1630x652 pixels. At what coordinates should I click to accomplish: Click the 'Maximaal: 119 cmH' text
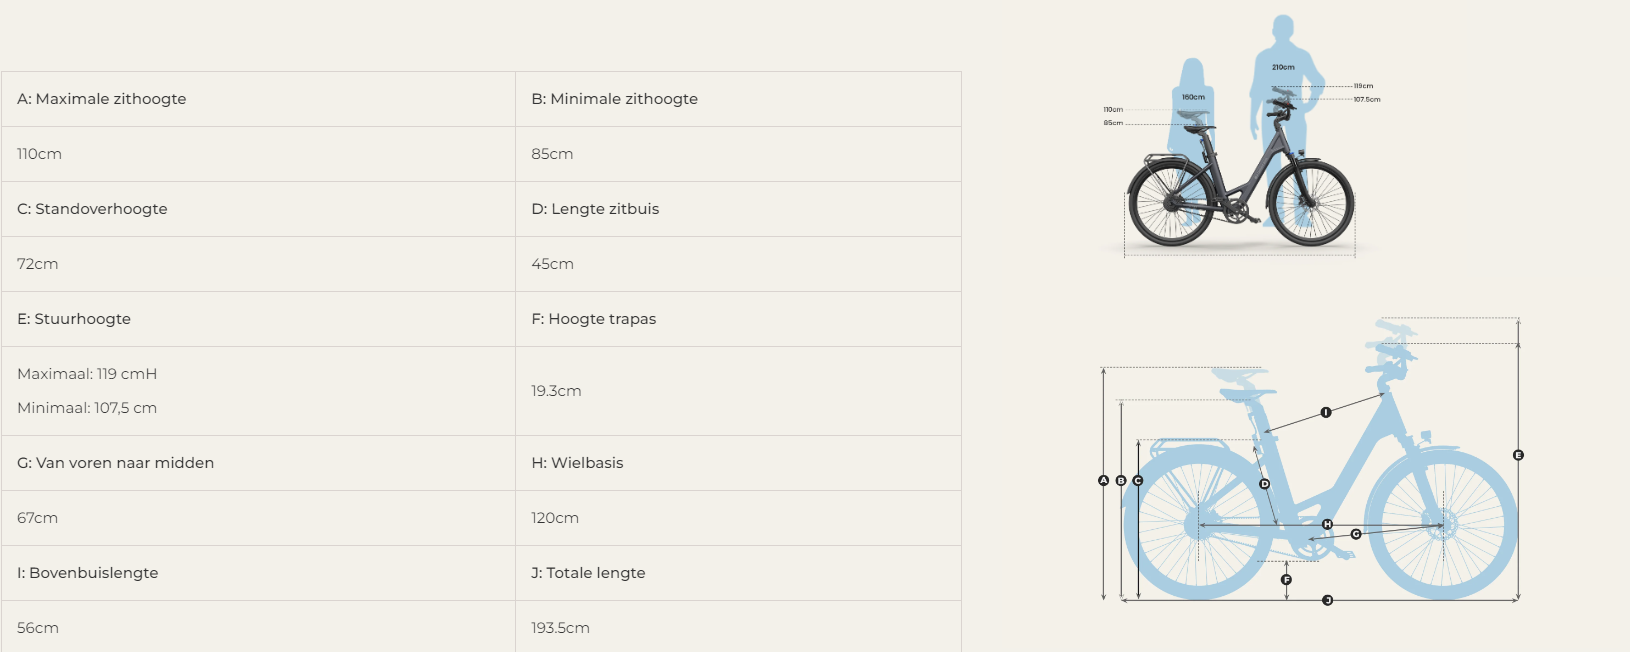87,374
